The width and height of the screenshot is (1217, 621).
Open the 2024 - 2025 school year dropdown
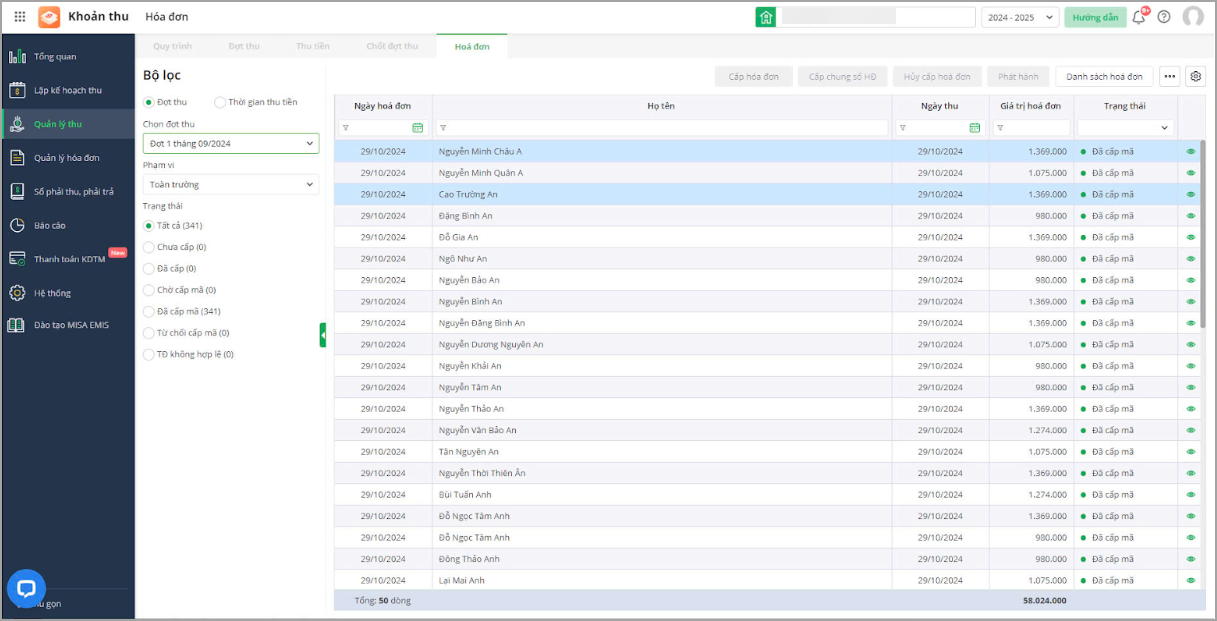click(x=1020, y=17)
